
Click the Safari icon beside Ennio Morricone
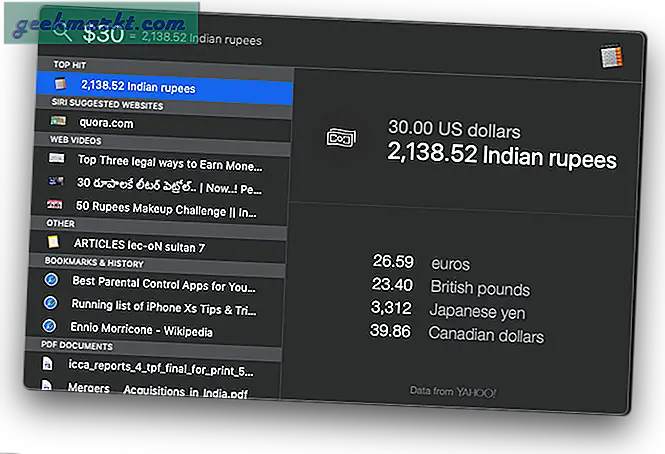[50, 326]
